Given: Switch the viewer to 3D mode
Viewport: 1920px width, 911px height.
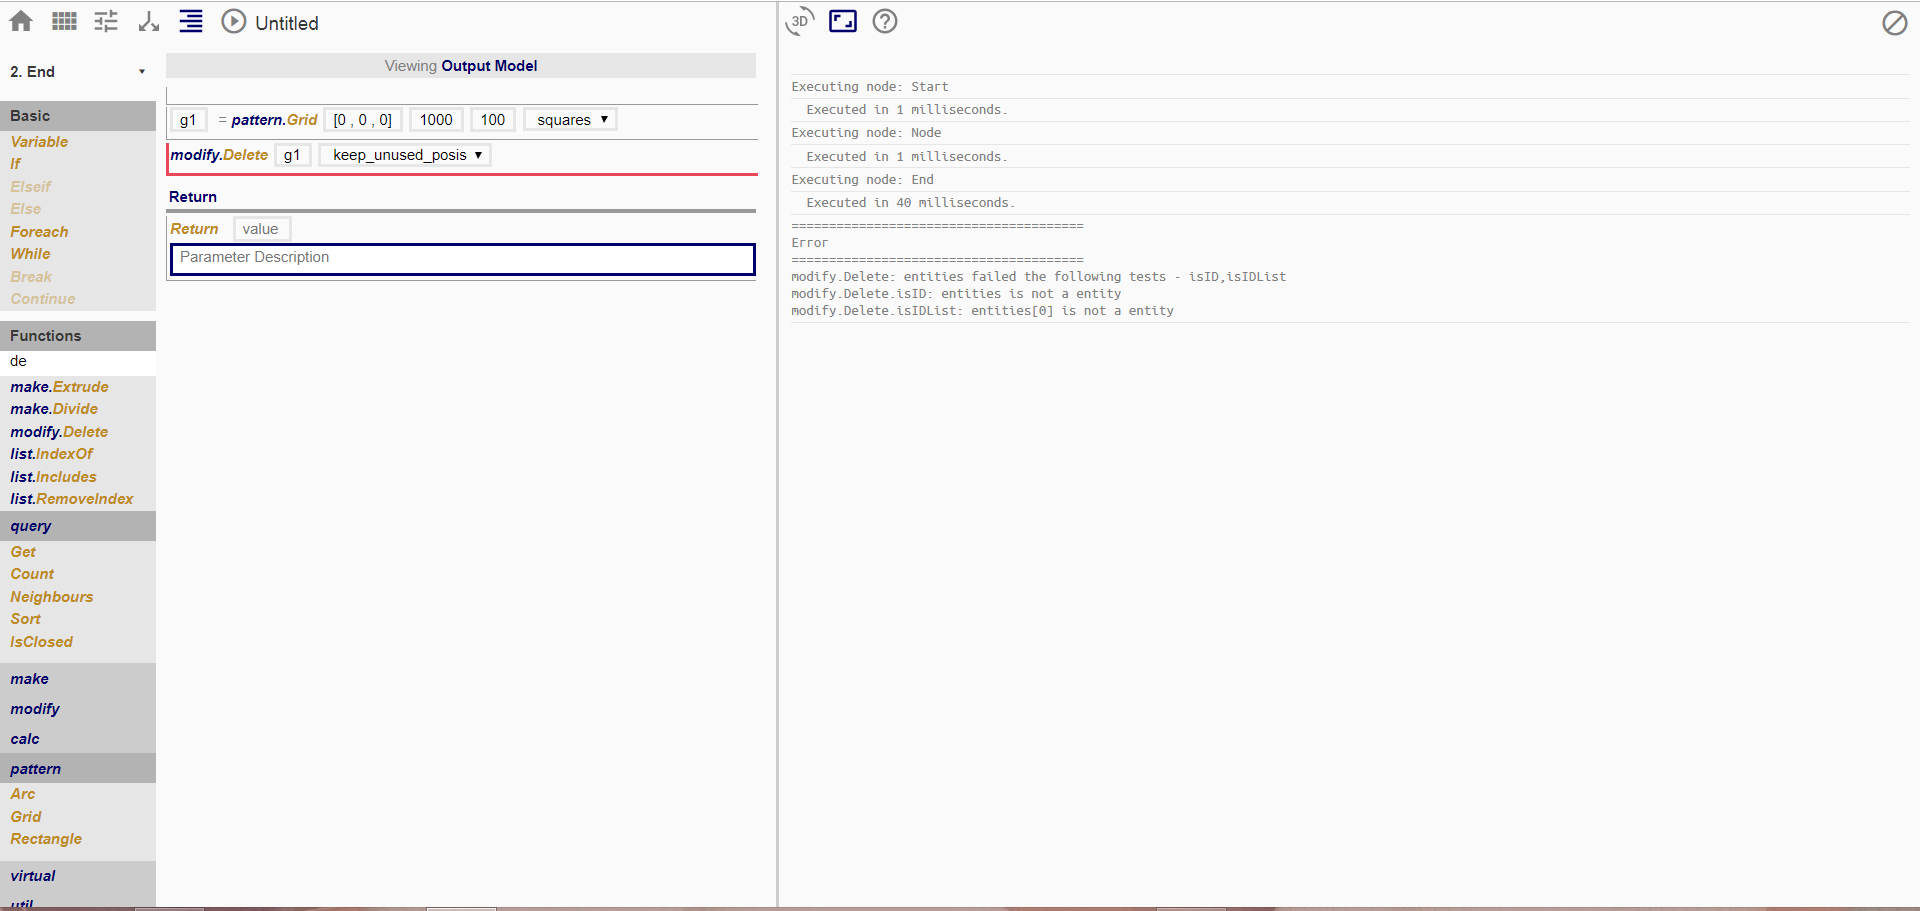Looking at the screenshot, I should [x=799, y=22].
